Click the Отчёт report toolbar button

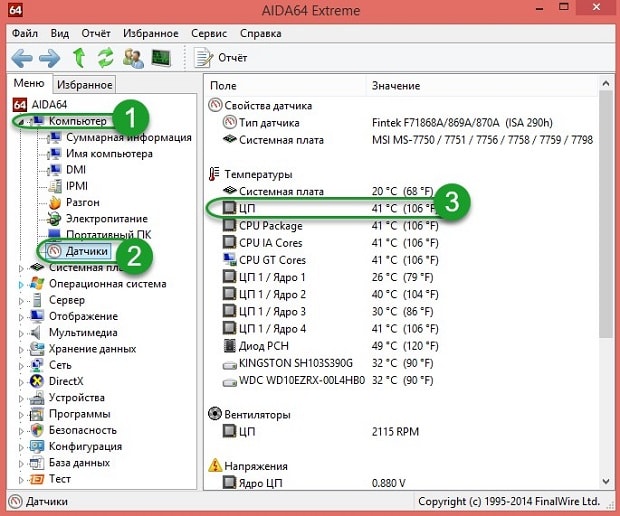click(x=221, y=58)
